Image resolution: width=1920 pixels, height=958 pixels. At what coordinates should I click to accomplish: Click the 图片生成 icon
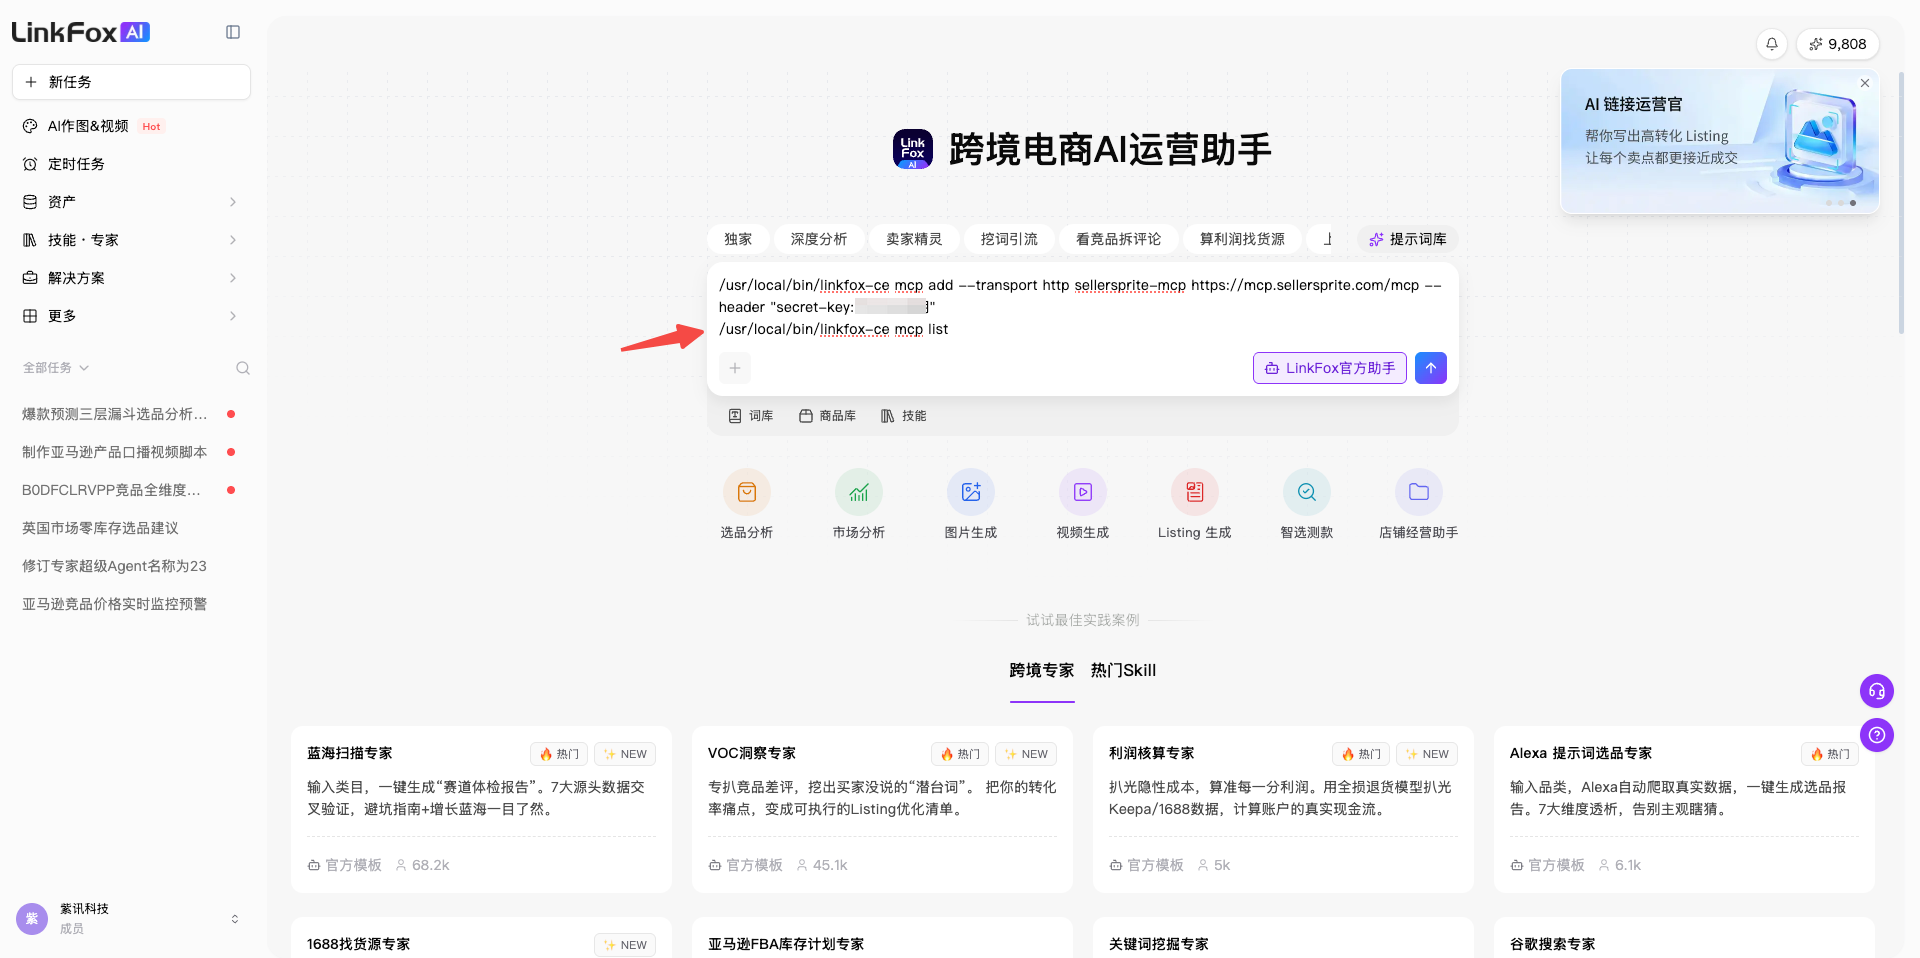(x=971, y=492)
